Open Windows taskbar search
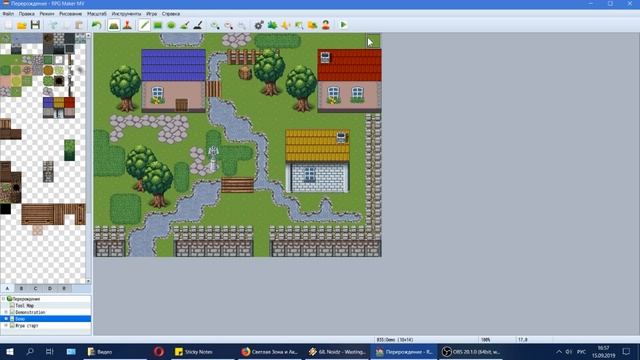This screenshot has width=640, height=360. pyautogui.click(x=30, y=351)
